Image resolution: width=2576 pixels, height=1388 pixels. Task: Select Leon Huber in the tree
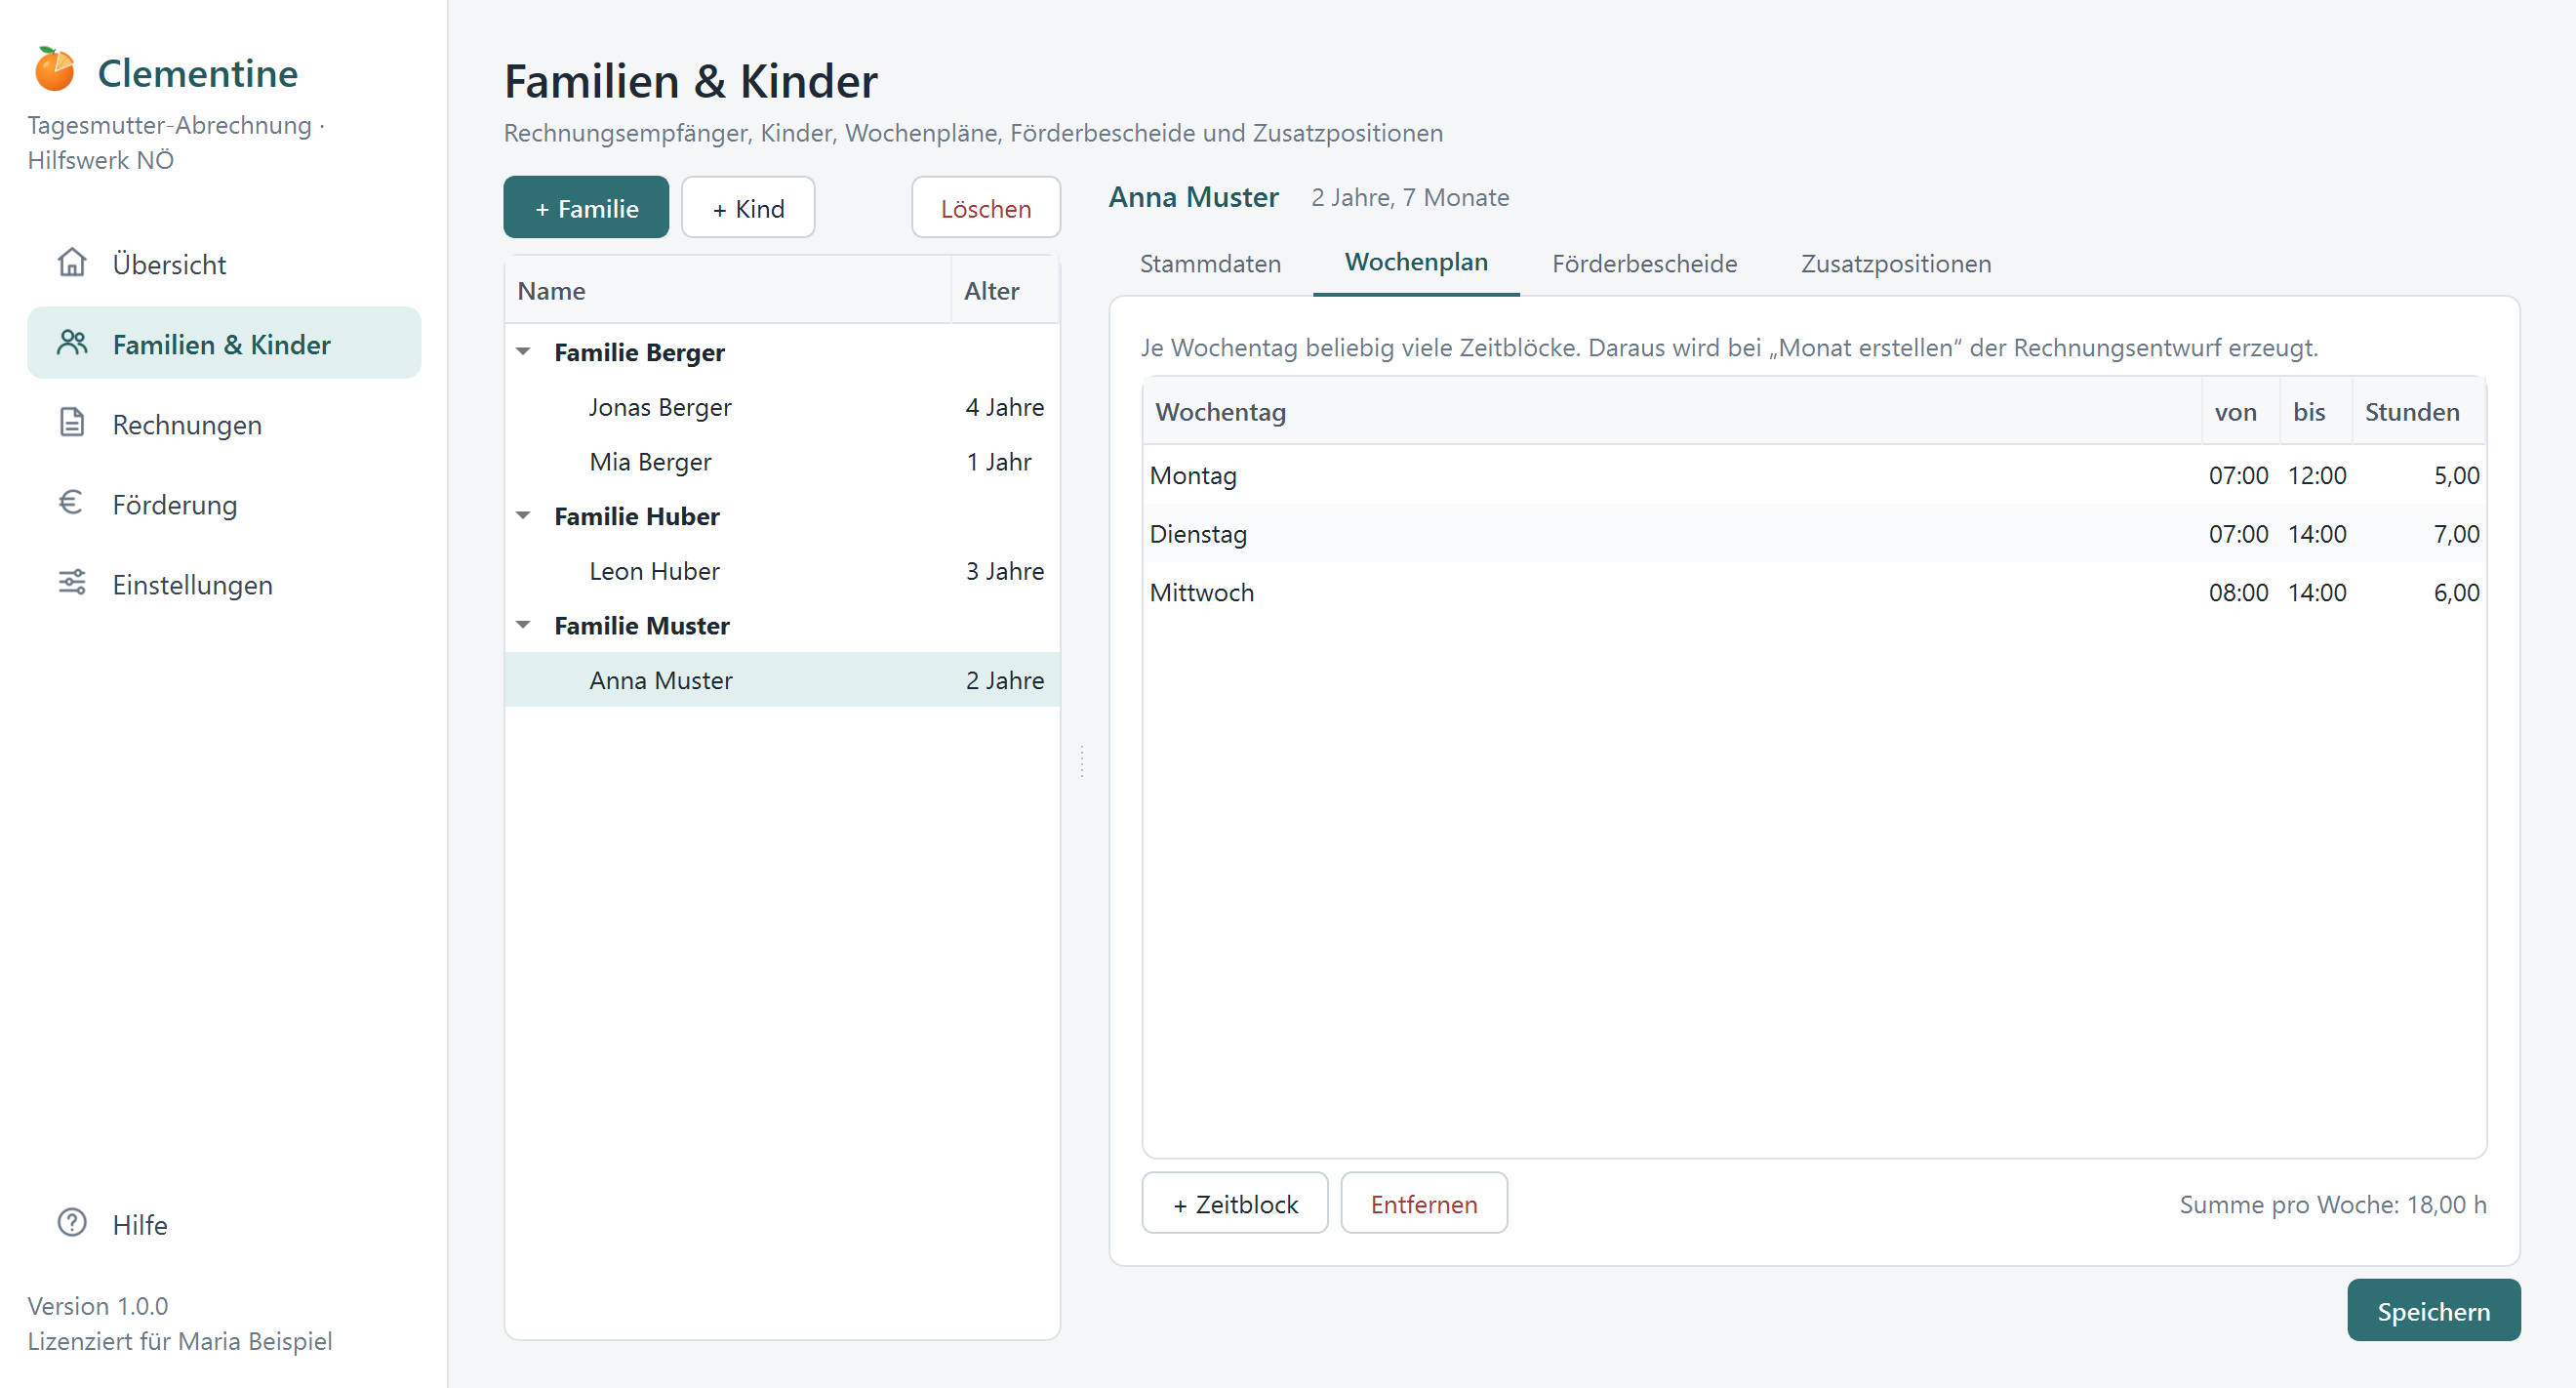click(x=782, y=571)
